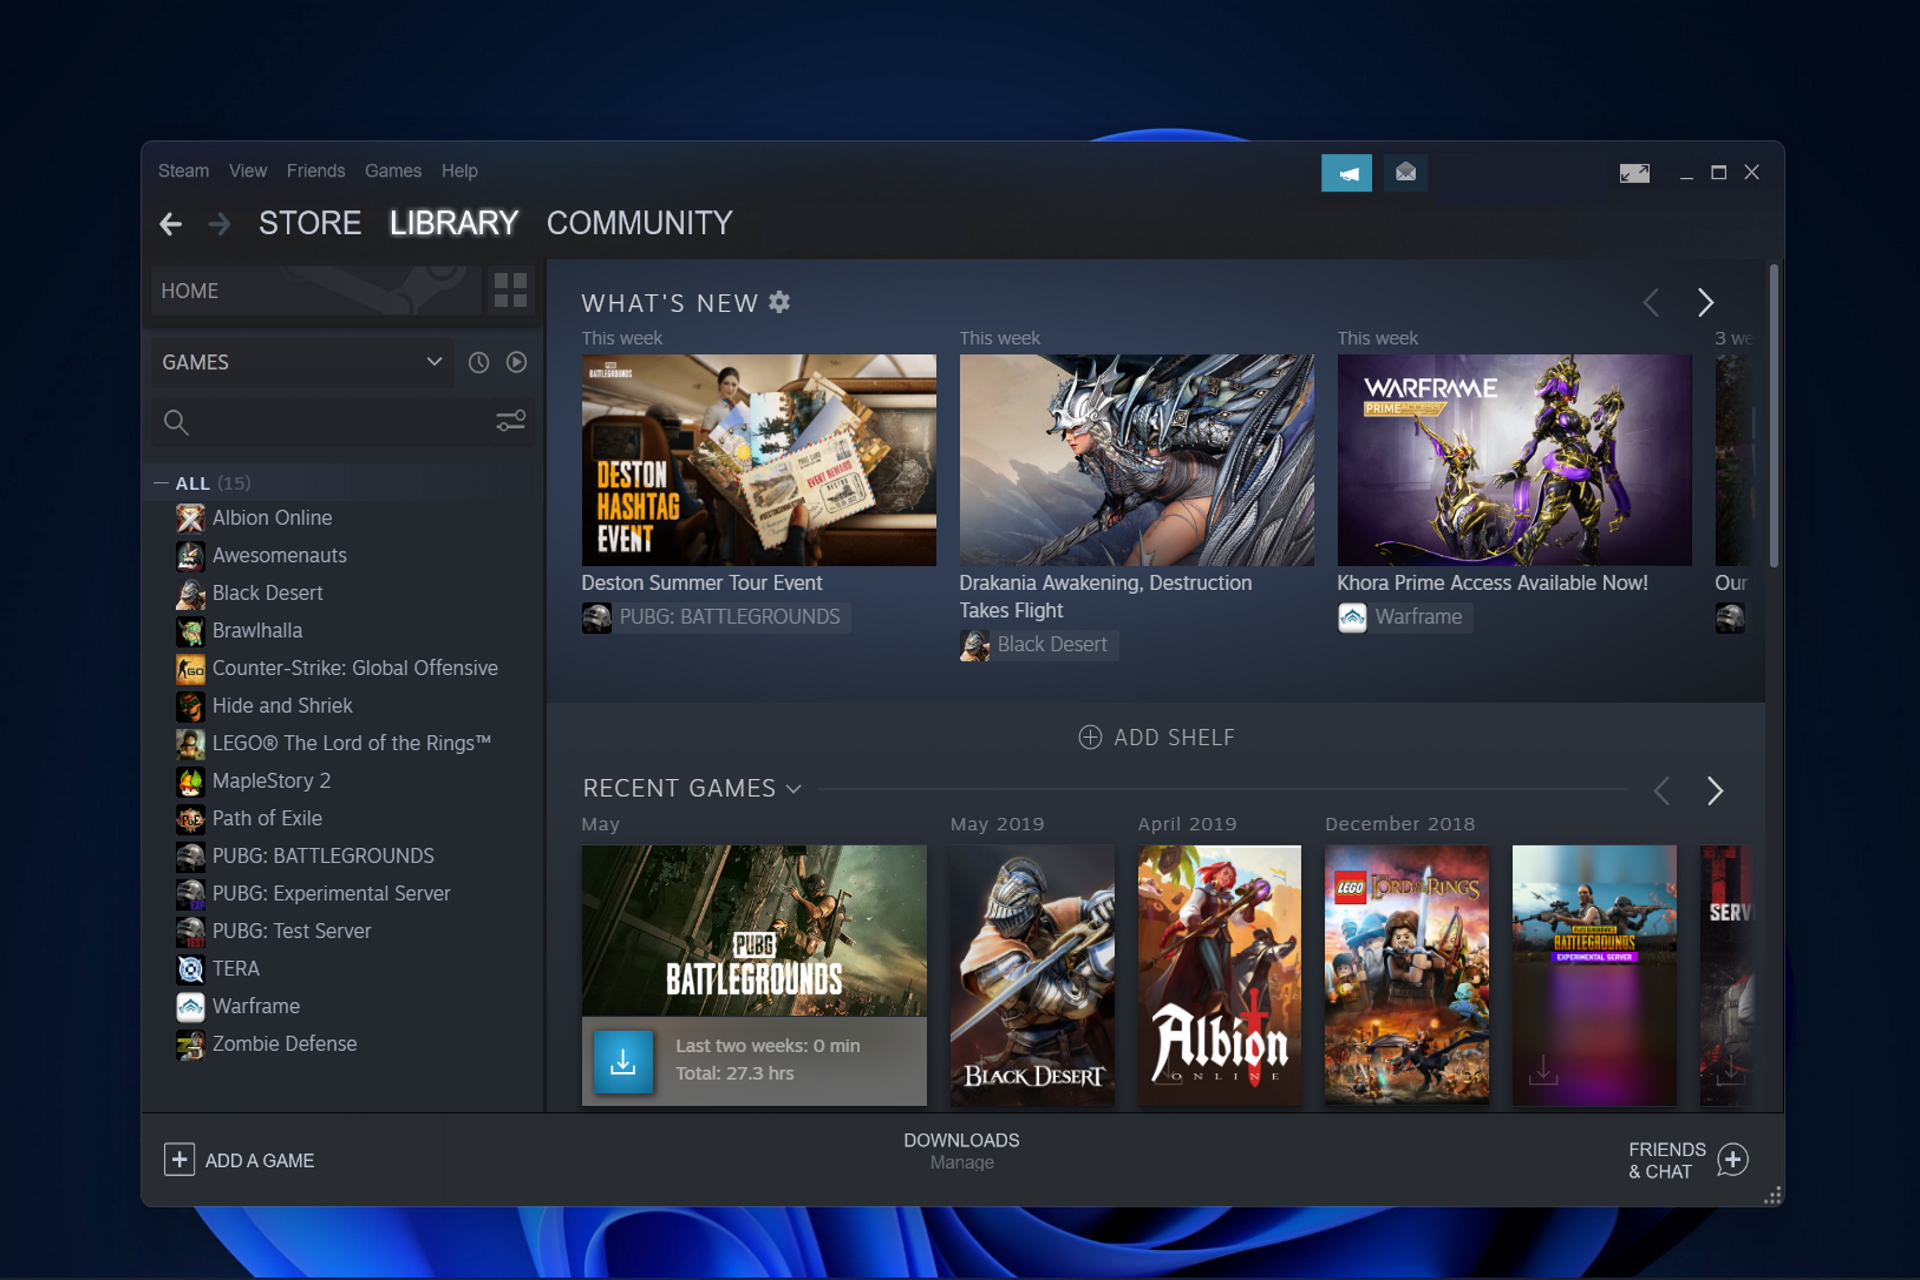Switch to the STORE tab

coord(309,223)
